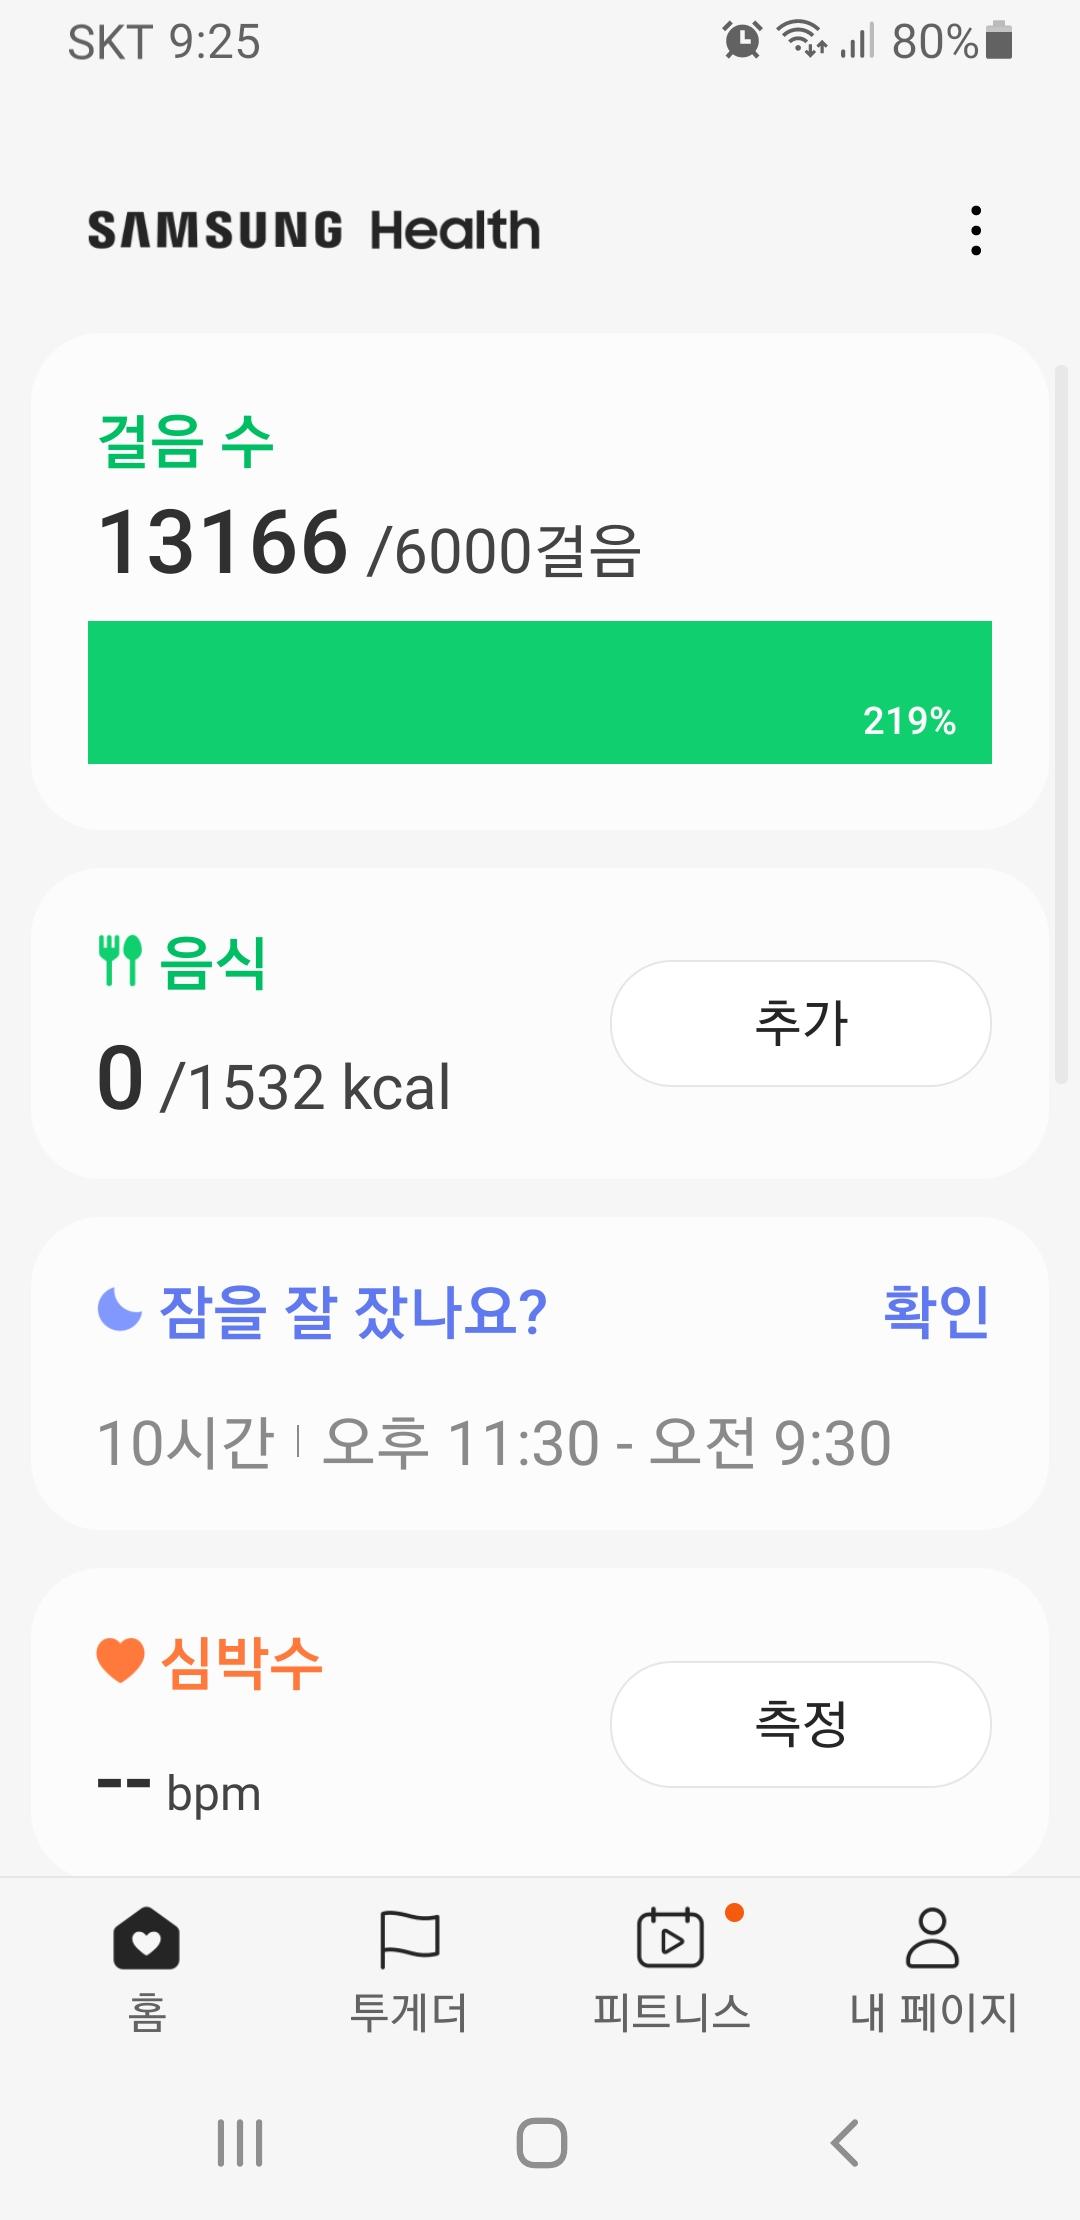Tap the alarm icon in status bar

click(742, 41)
